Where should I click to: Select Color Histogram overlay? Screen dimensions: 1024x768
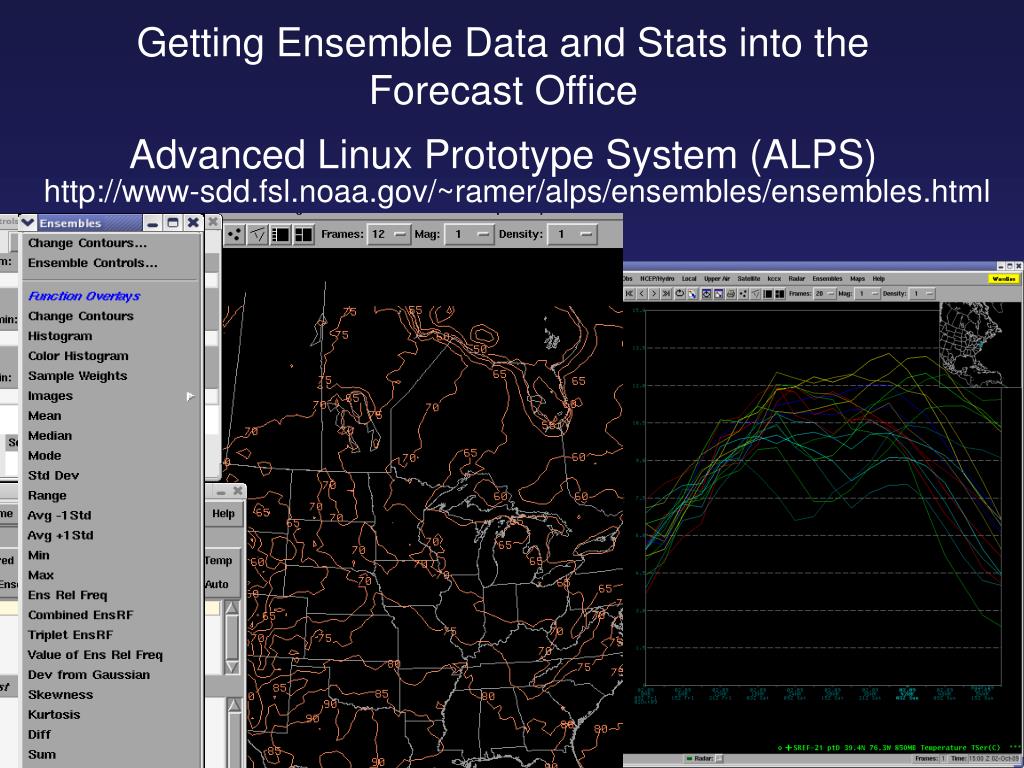(x=78, y=357)
